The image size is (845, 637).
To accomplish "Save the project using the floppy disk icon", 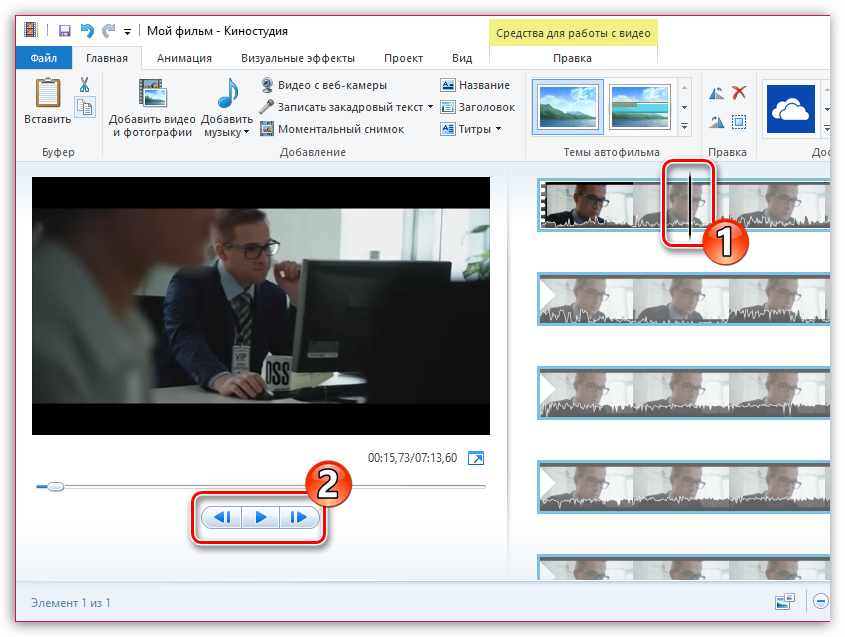I will click(x=65, y=31).
